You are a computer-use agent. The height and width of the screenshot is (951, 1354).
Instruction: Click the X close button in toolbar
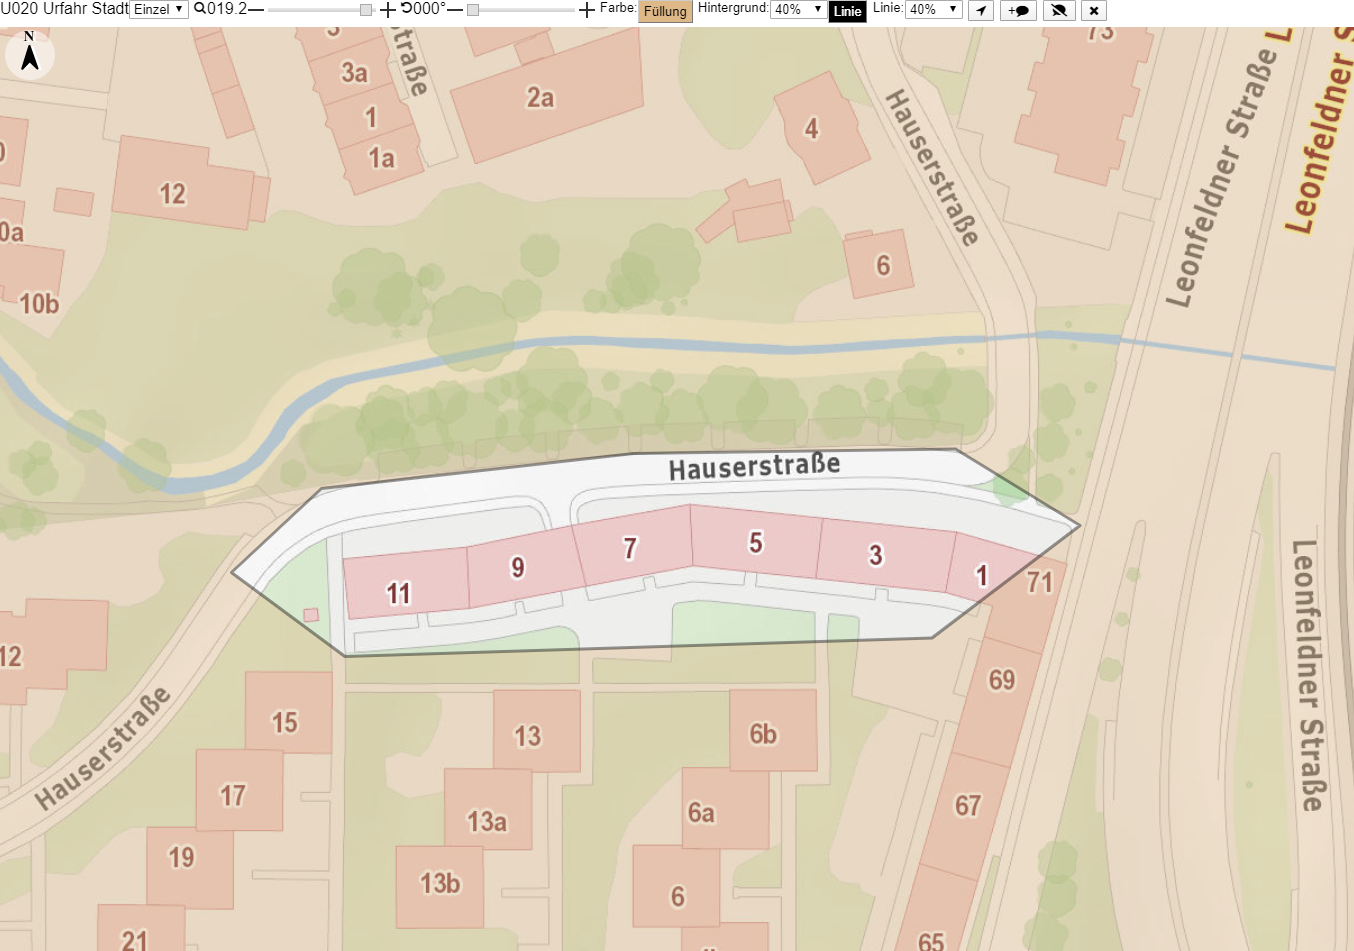[1094, 10]
